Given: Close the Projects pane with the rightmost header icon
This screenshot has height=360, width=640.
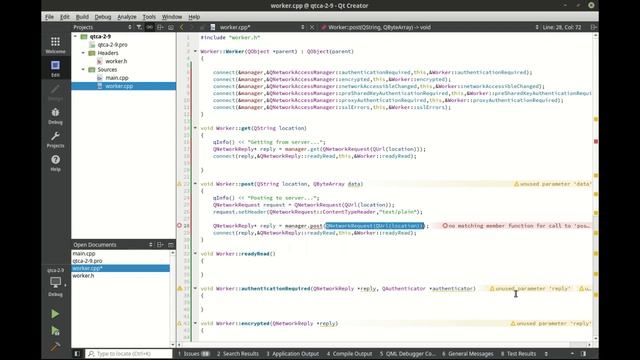Looking at the screenshot, I should pyautogui.click(x=171, y=27).
